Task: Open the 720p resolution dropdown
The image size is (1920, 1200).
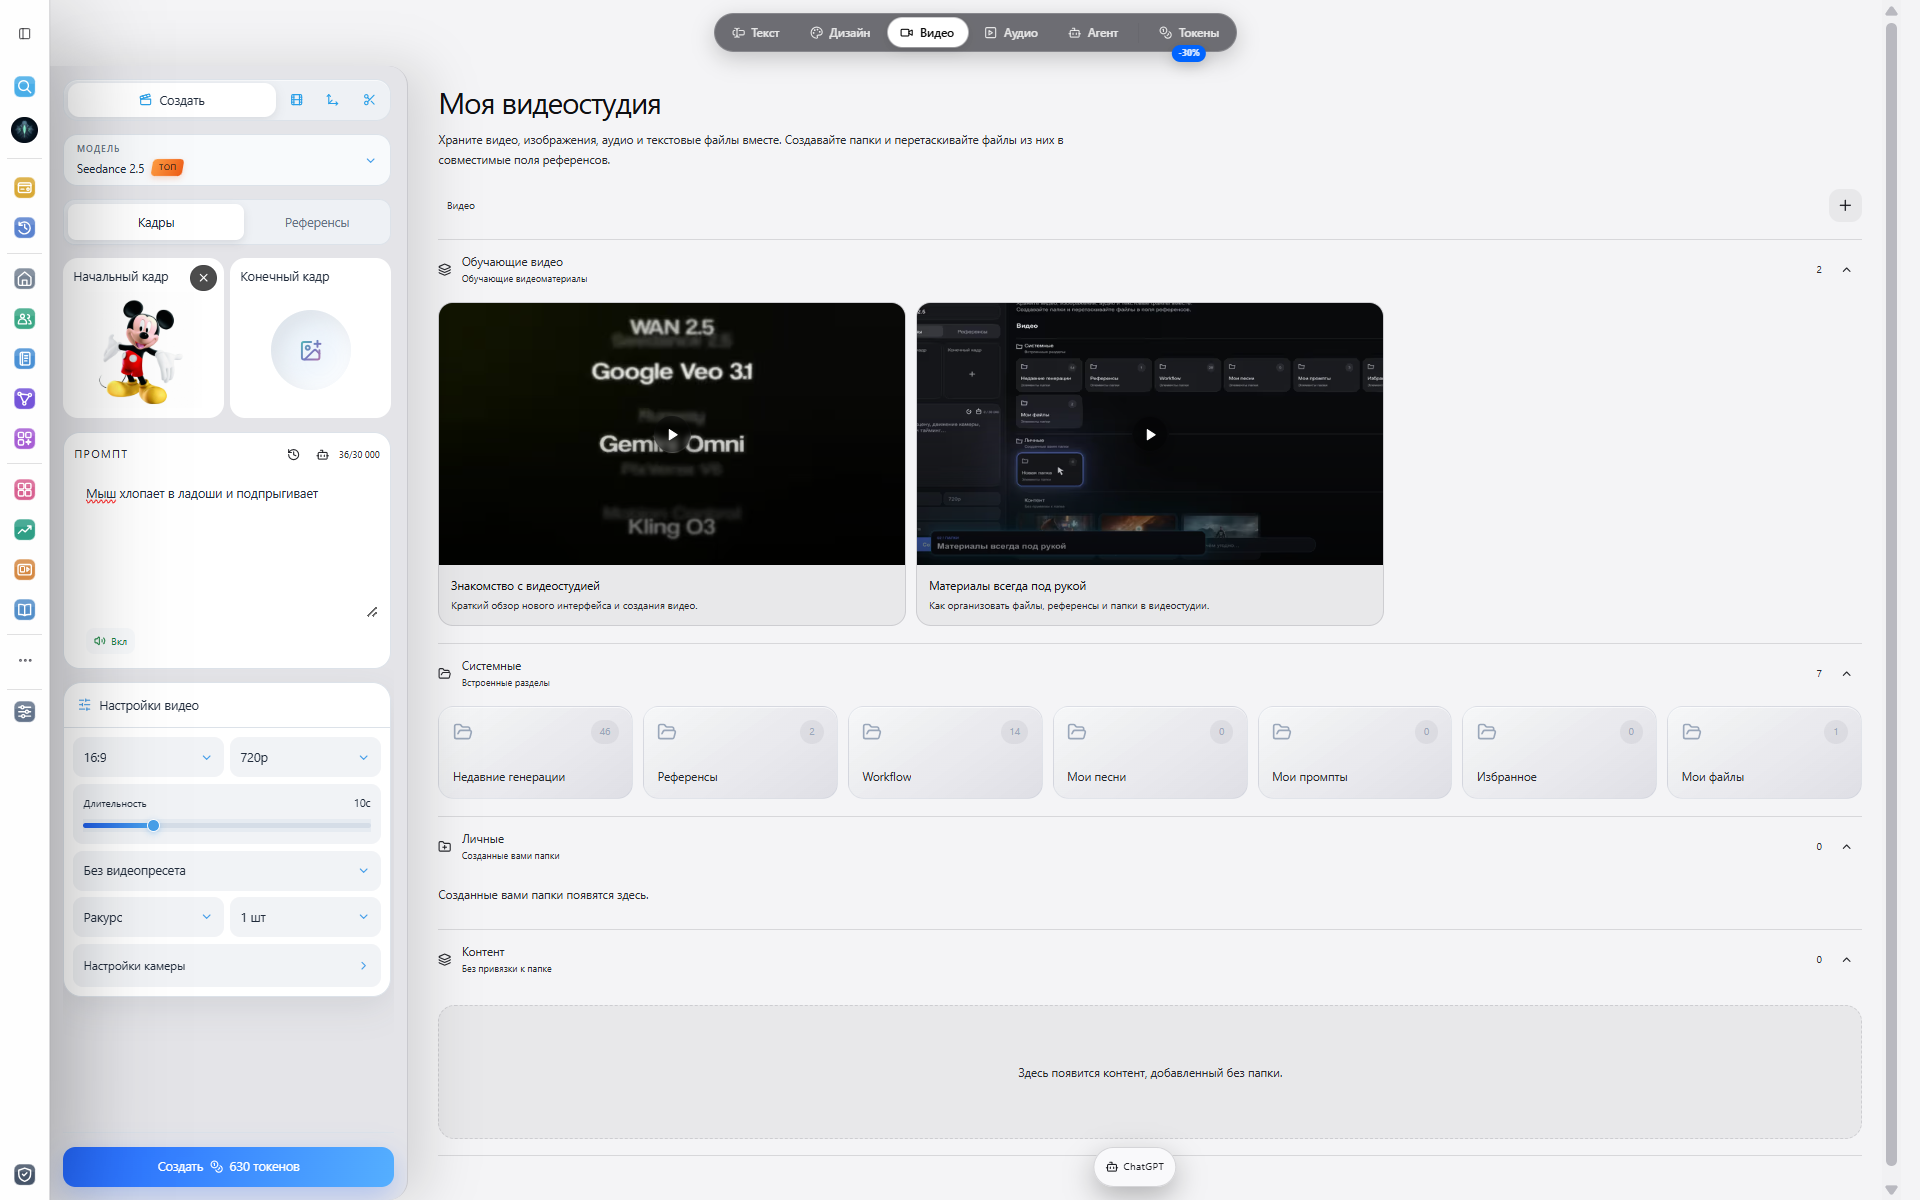Action: tap(305, 758)
